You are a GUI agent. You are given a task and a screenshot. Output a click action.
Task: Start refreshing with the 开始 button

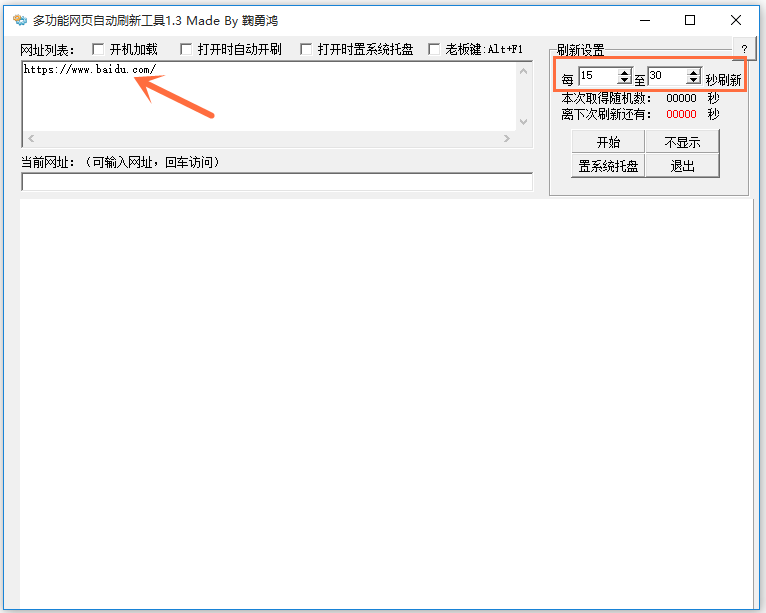pos(608,142)
